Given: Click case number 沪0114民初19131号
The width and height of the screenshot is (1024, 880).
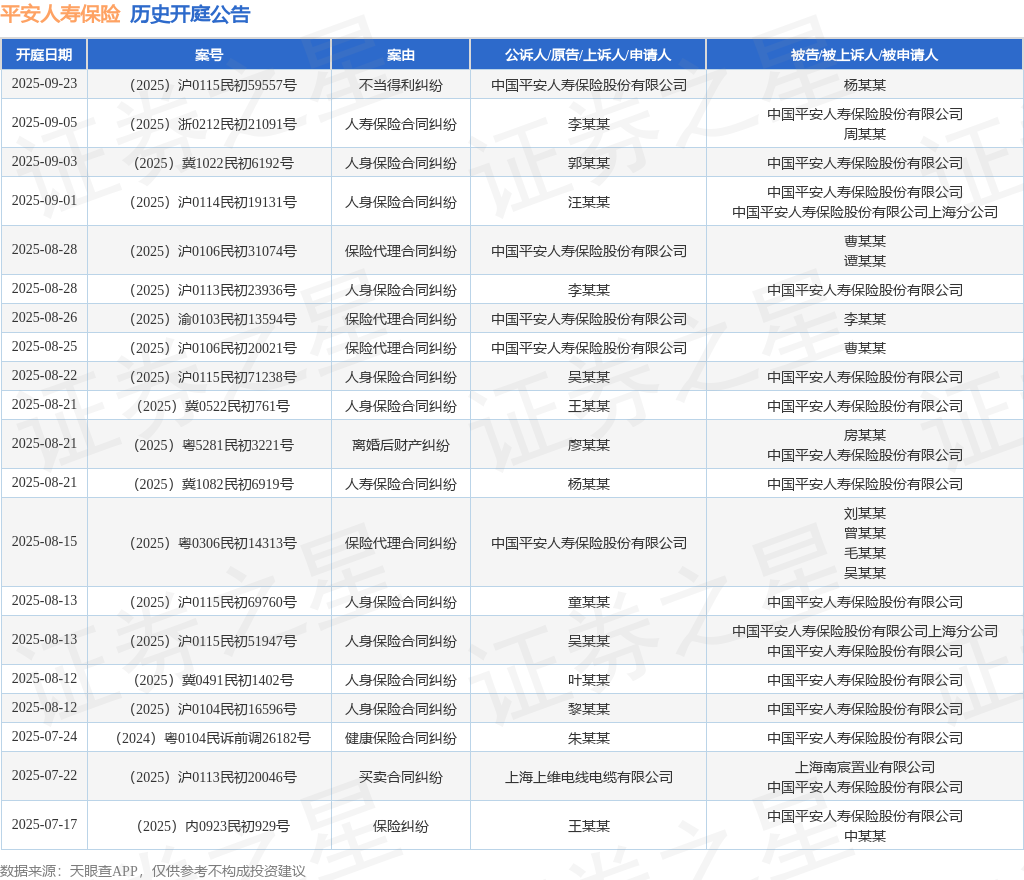Looking at the screenshot, I should pos(213,202).
